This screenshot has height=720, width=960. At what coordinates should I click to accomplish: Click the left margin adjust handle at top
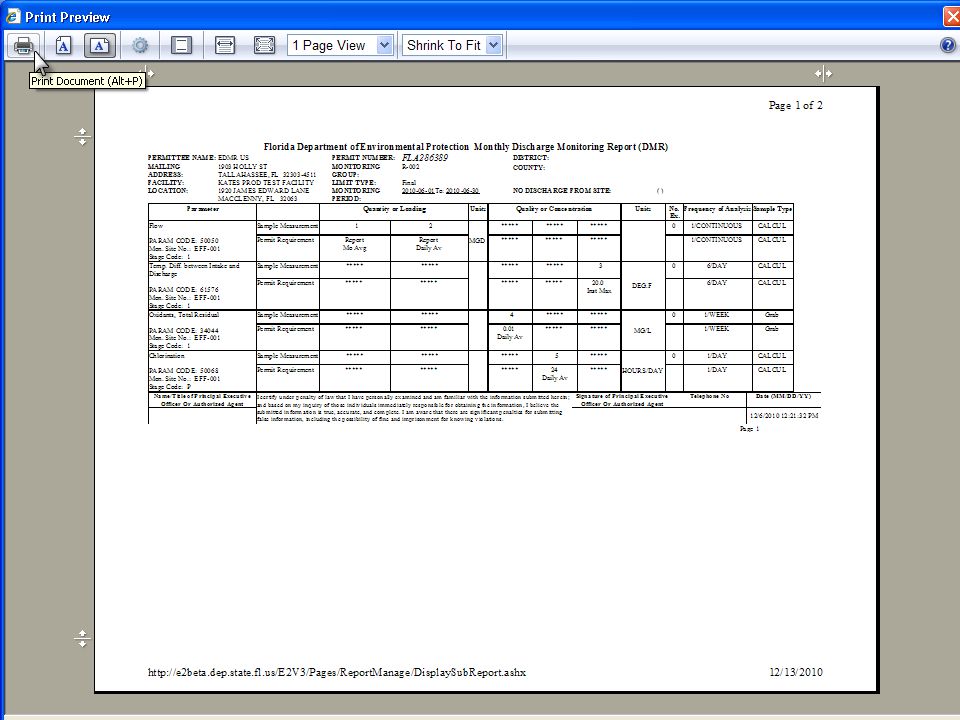(149, 74)
